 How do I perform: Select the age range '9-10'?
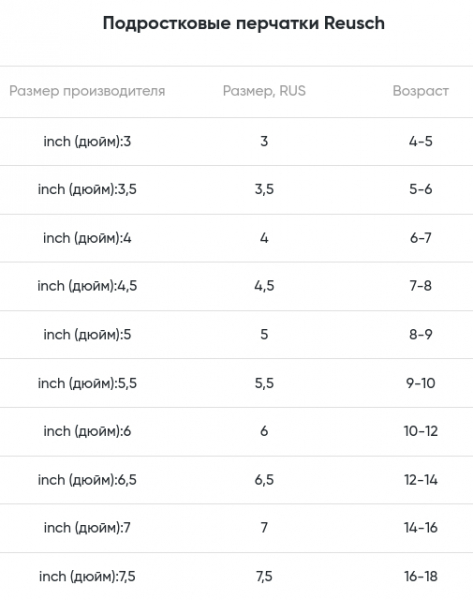point(421,383)
